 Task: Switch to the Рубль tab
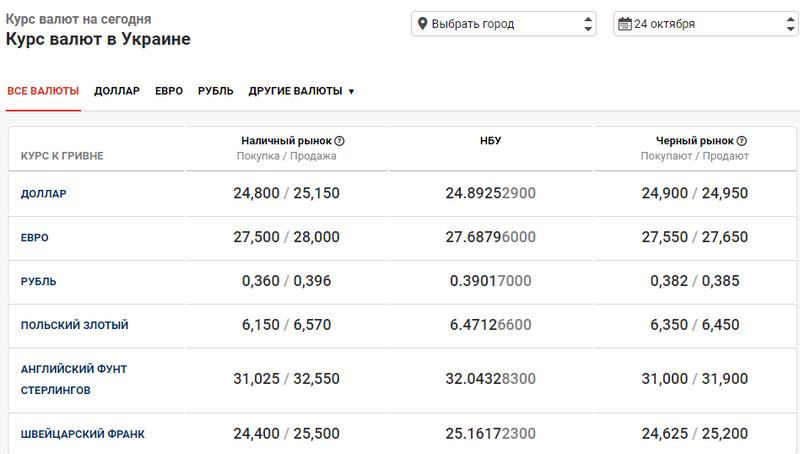point(216,91)
